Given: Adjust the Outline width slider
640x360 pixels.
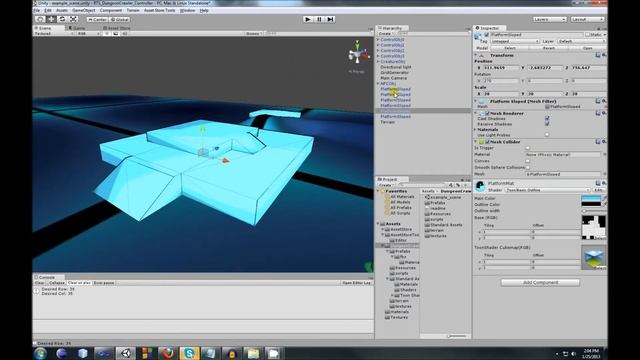Looking at the screenshot, I should 593,211.
